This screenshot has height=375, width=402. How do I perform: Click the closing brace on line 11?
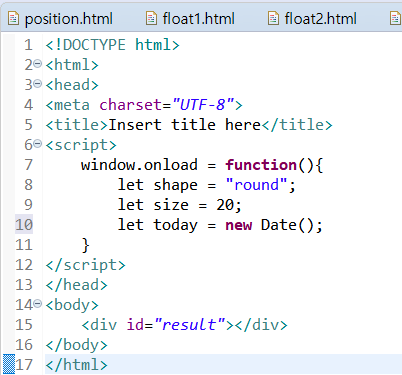(x=86, y=245)
